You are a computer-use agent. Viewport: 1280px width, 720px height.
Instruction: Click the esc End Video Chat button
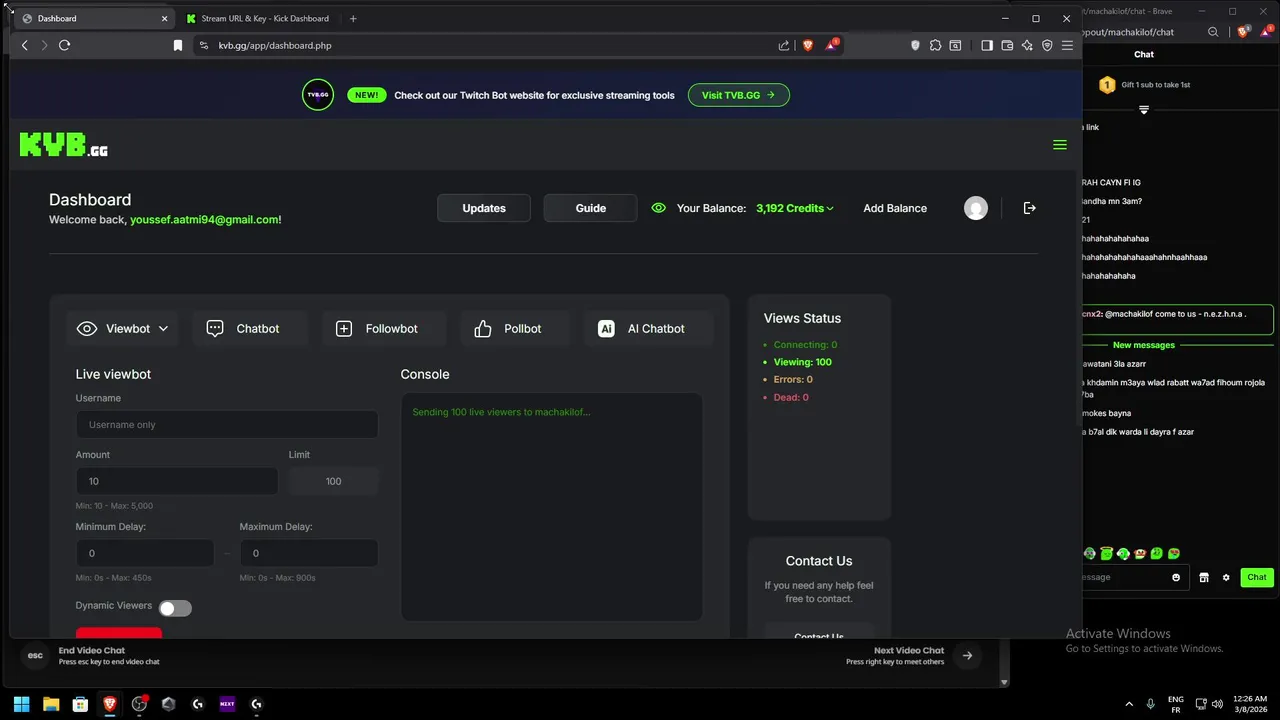click(35, 656)
